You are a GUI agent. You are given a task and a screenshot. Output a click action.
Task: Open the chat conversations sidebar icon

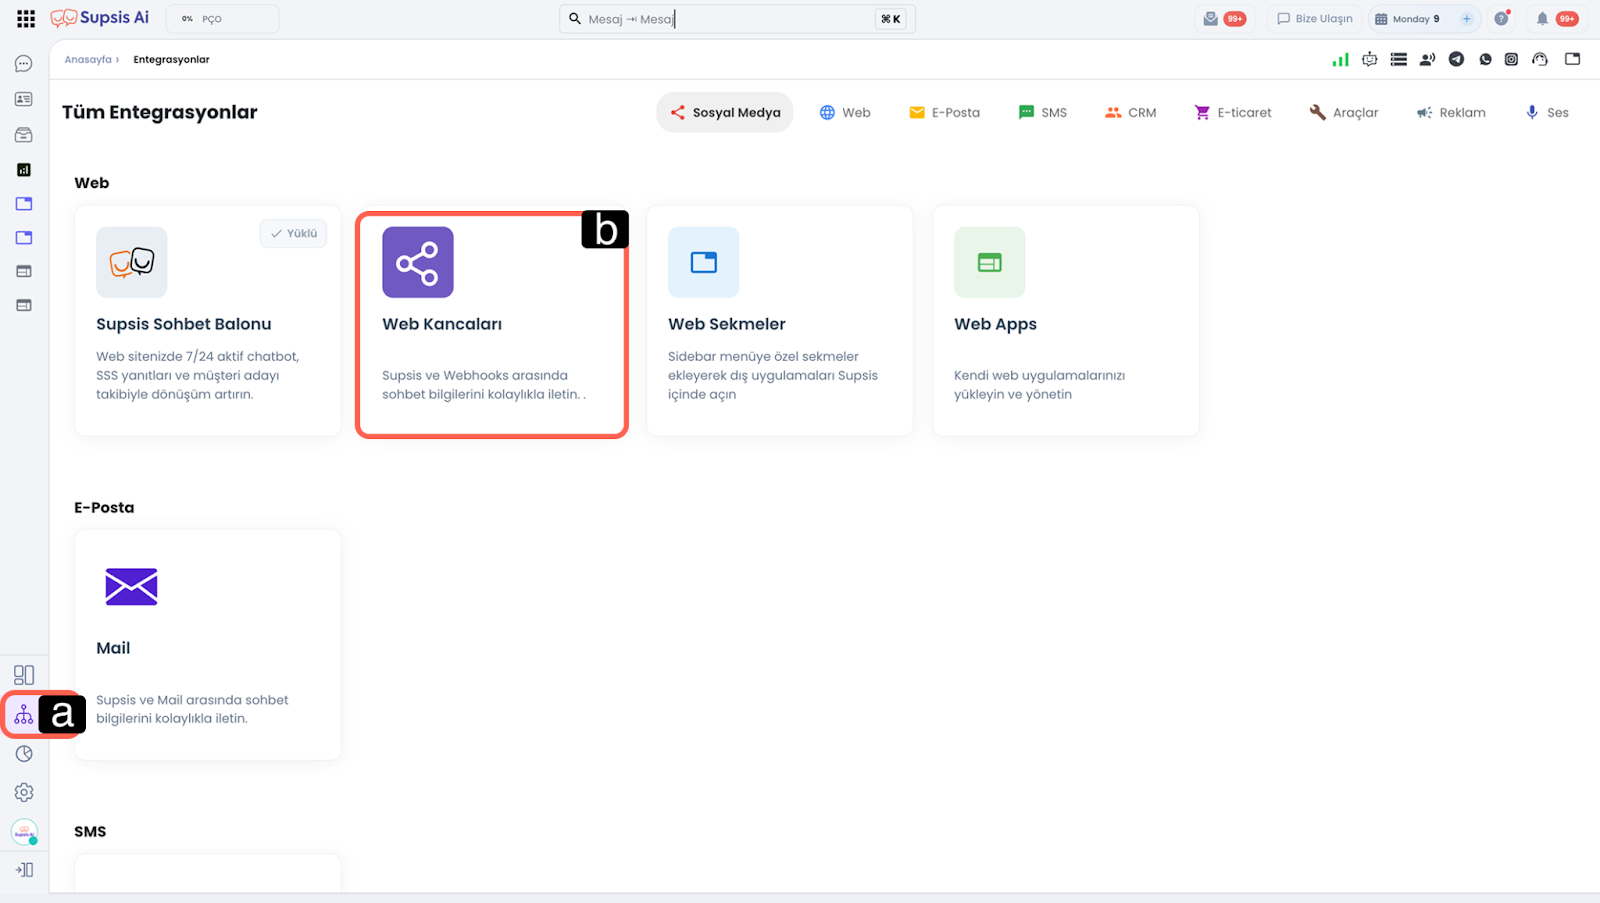[x=24, y=64]
